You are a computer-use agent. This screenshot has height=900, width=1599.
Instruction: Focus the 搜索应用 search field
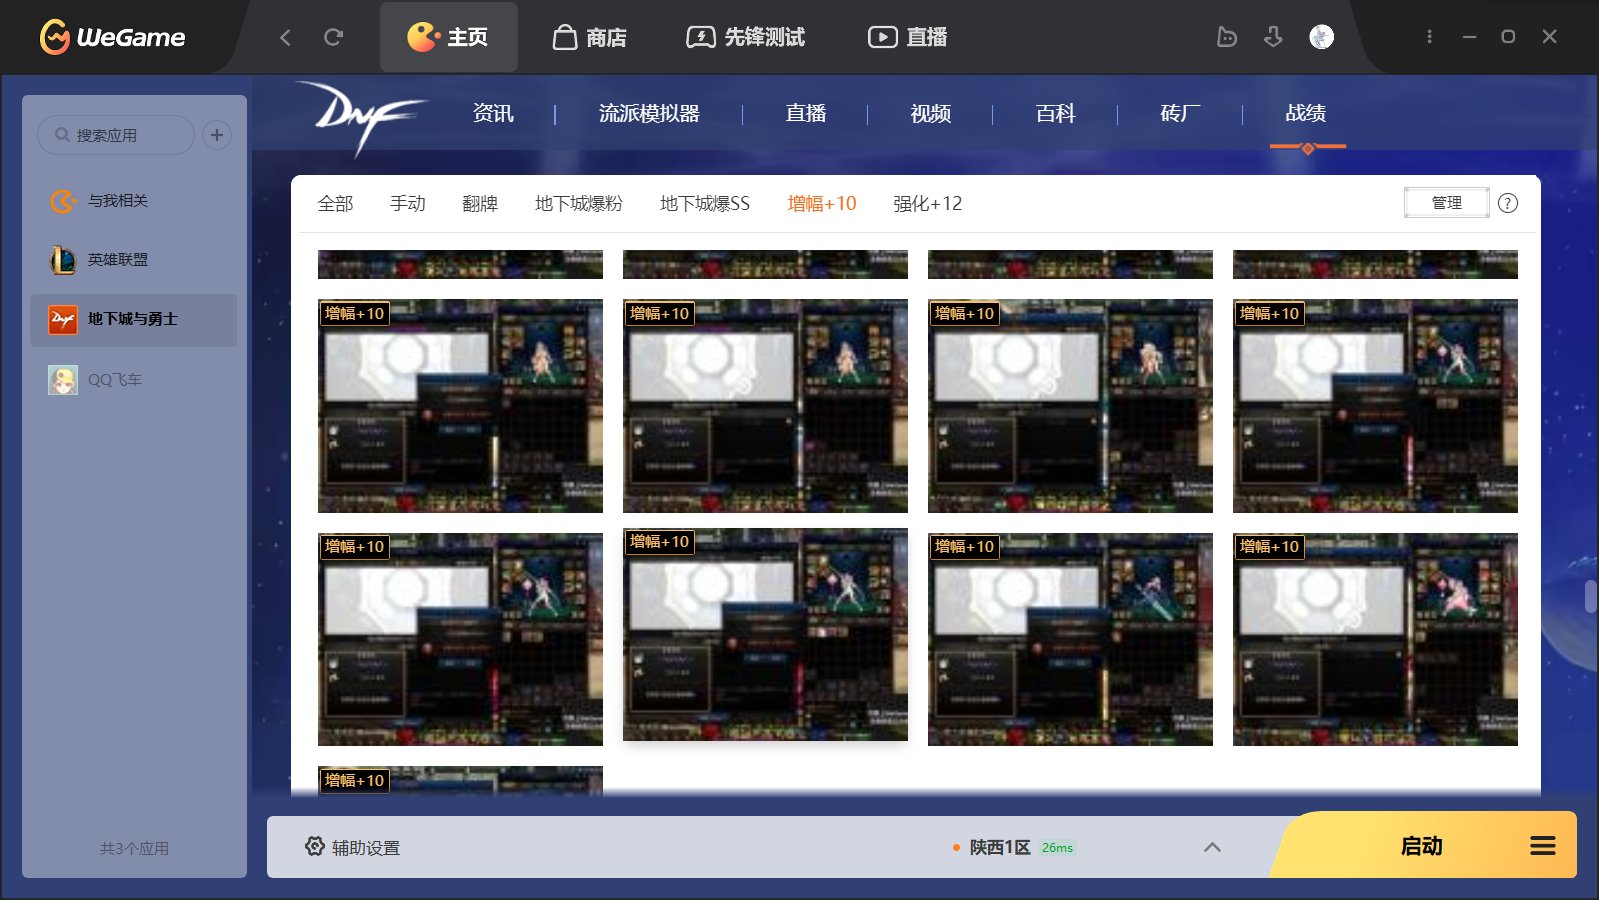(116, 135)
